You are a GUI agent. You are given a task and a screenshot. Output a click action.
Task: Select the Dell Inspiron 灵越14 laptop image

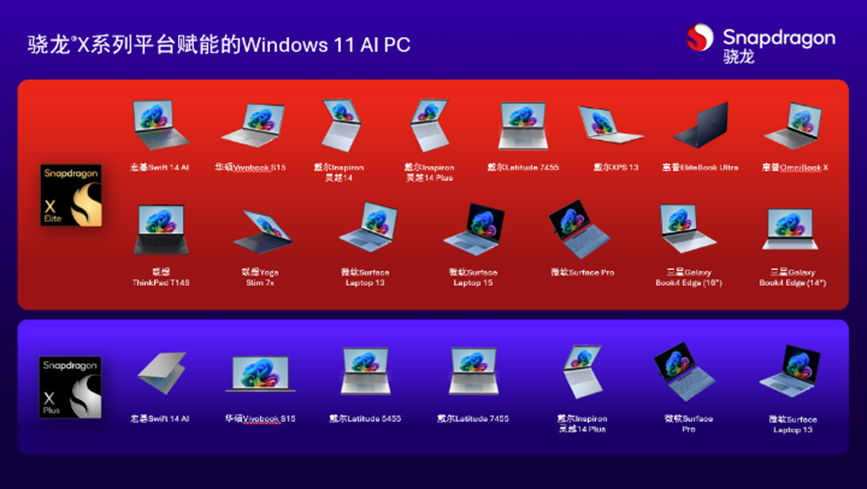[x=341, y=126]
